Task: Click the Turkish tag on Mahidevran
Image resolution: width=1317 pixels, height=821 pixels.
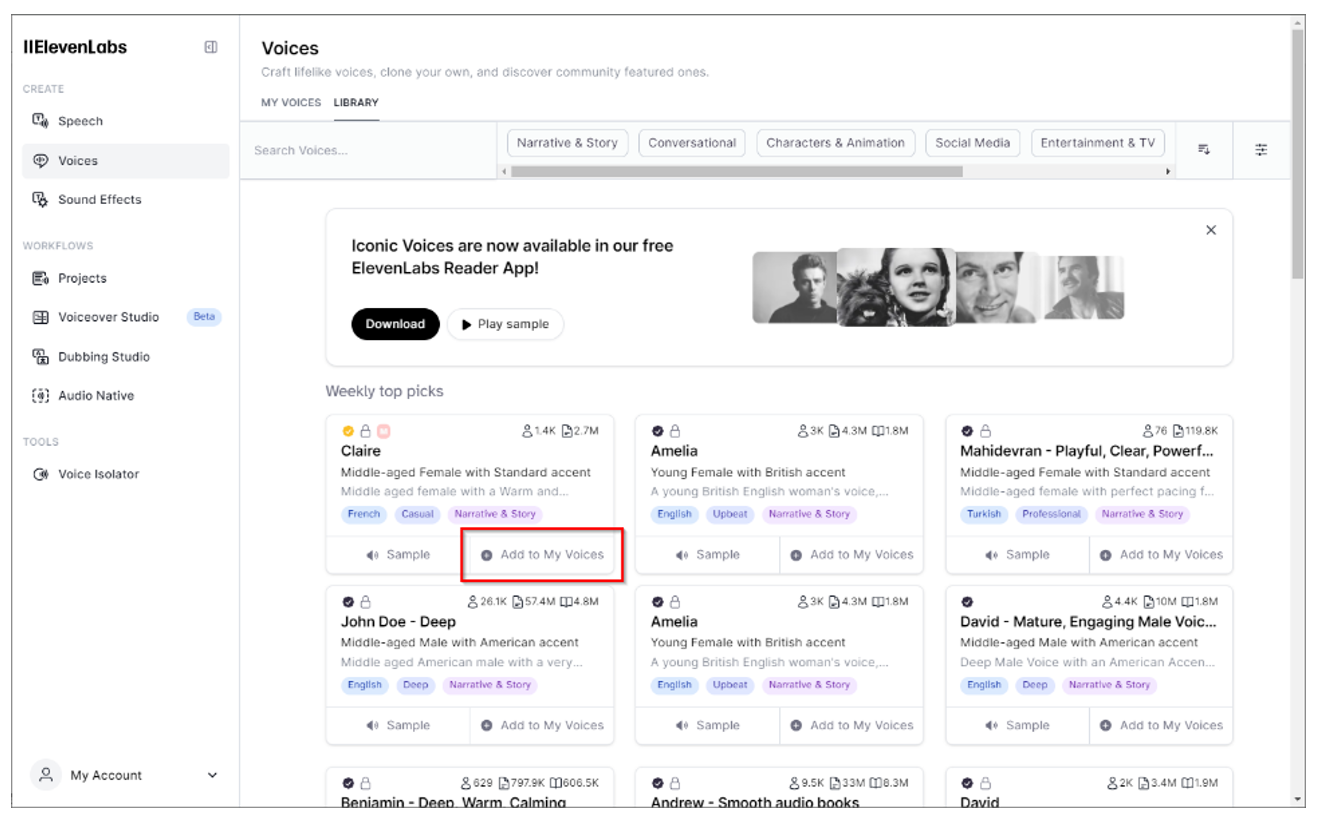Action: [x=984, y=514]
